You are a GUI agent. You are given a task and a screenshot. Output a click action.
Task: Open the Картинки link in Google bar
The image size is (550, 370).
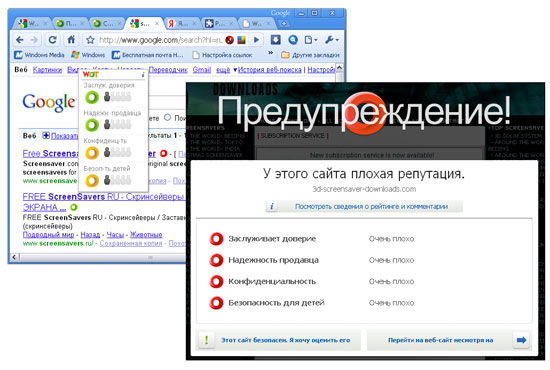pos(47,70)
